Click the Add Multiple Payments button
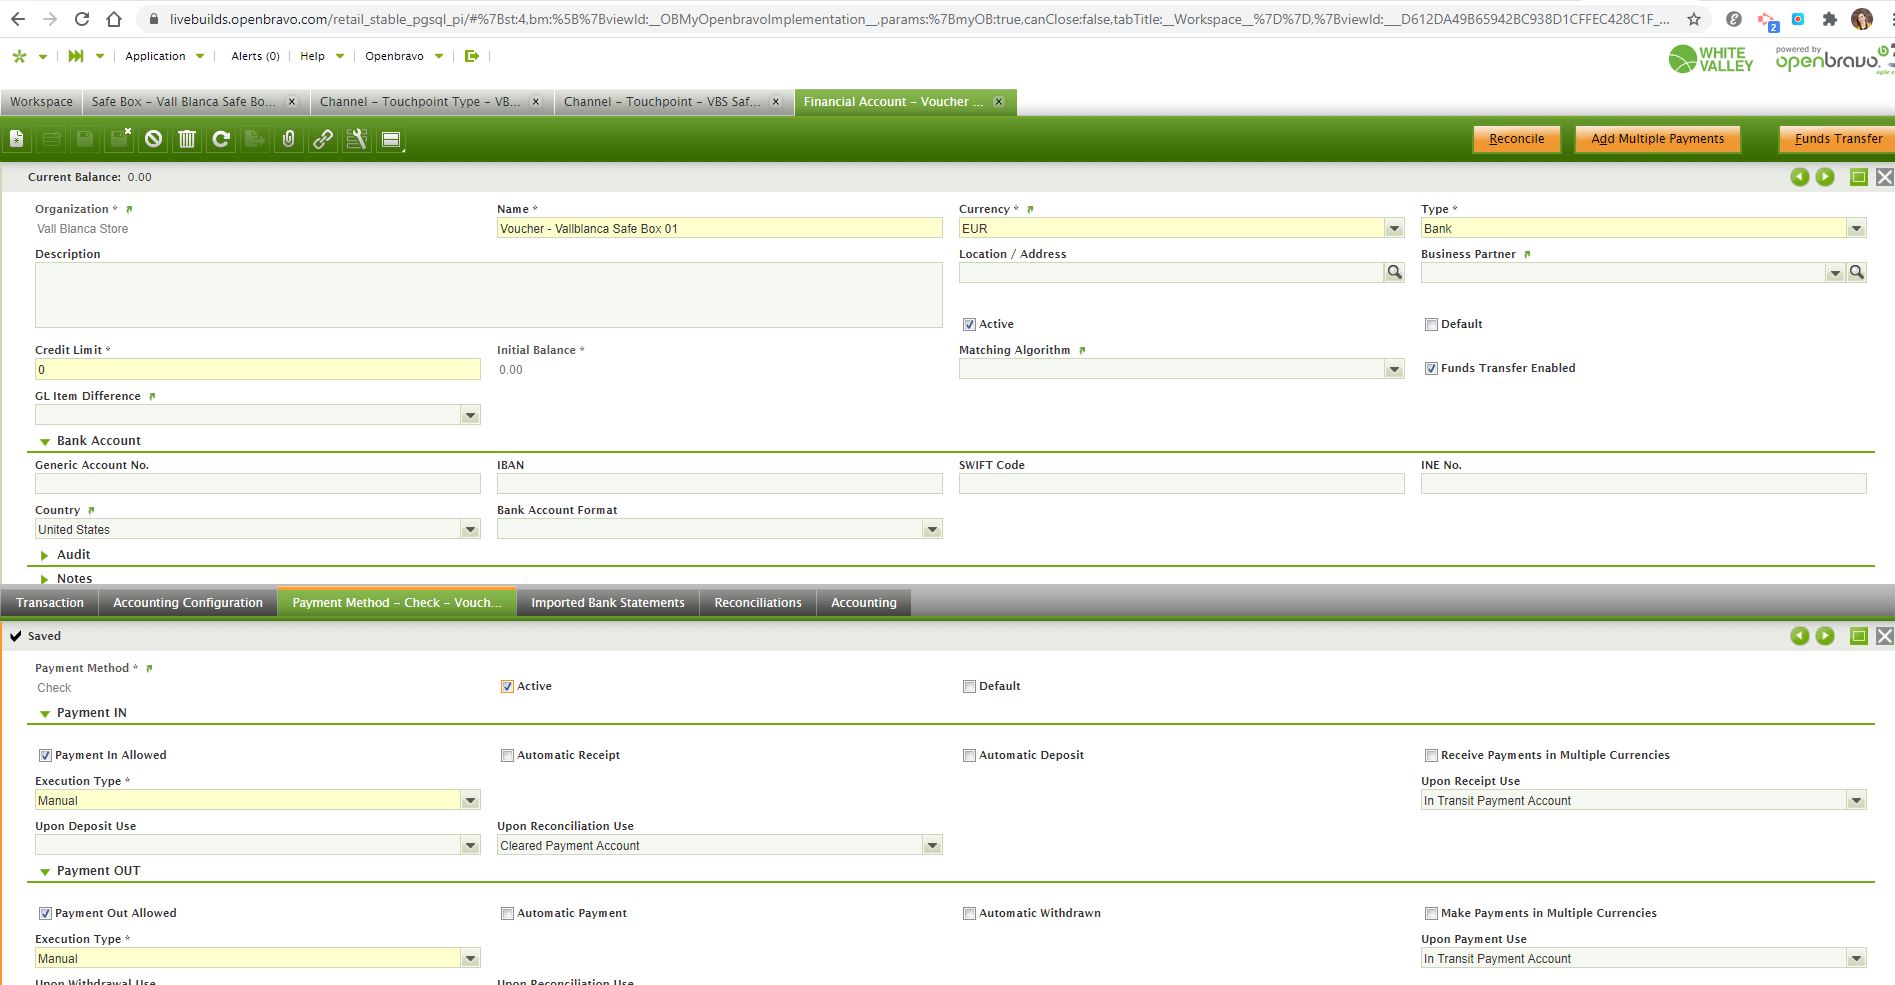Screen dimensions: 1895x985 click(x=1657, y=139)
